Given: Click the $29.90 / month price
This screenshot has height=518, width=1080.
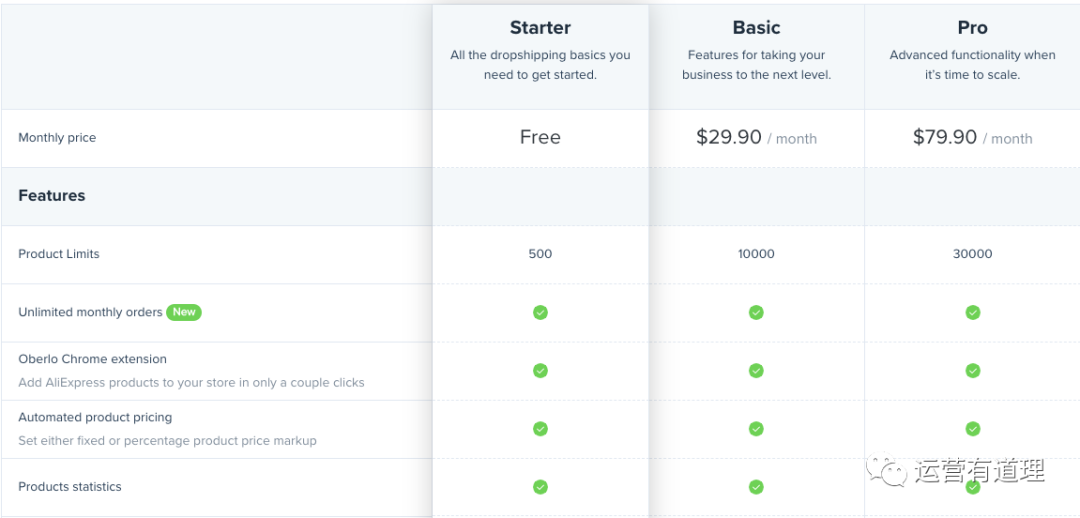Looking at the screenshot, I should (756, 138).
